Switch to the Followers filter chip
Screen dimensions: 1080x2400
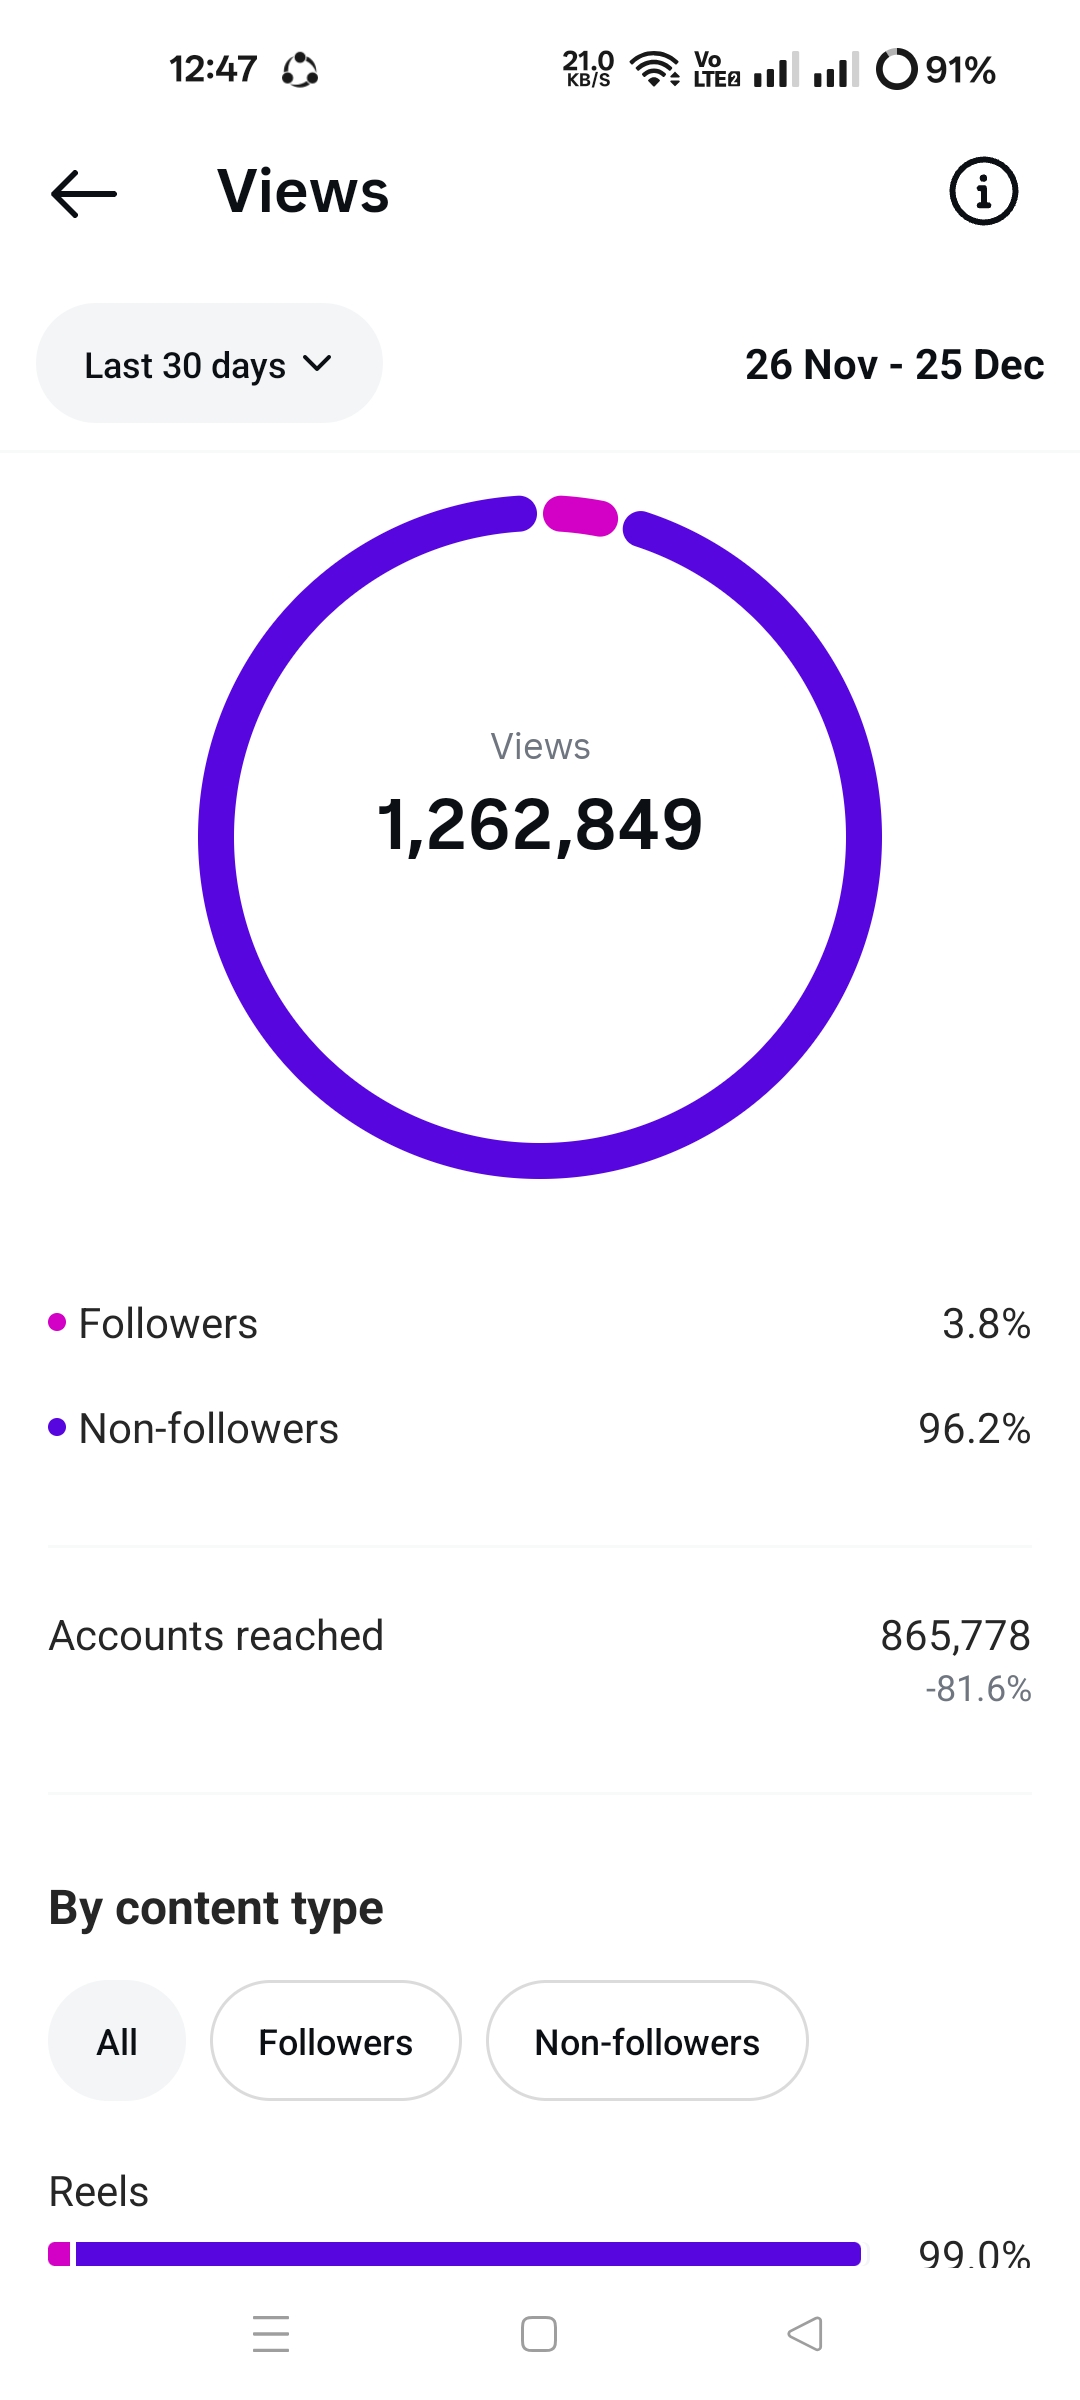pyautogui.click(x=335, y=2041)
